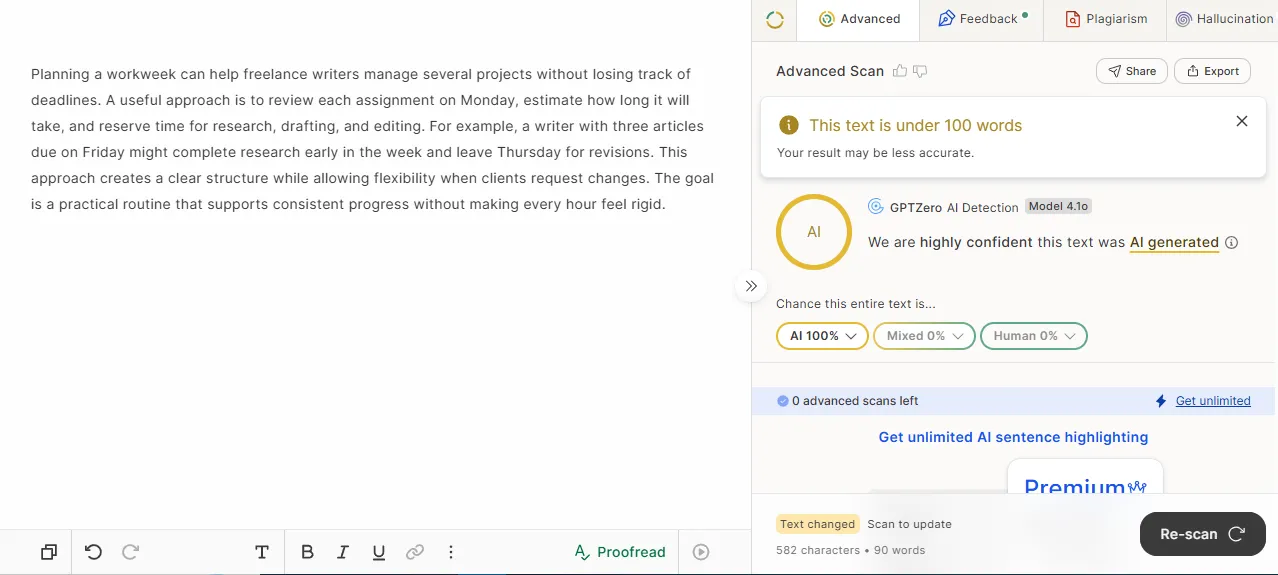1278x575 pixels.
Task: Toggle underline formatting
Action: tap(379, 552)
